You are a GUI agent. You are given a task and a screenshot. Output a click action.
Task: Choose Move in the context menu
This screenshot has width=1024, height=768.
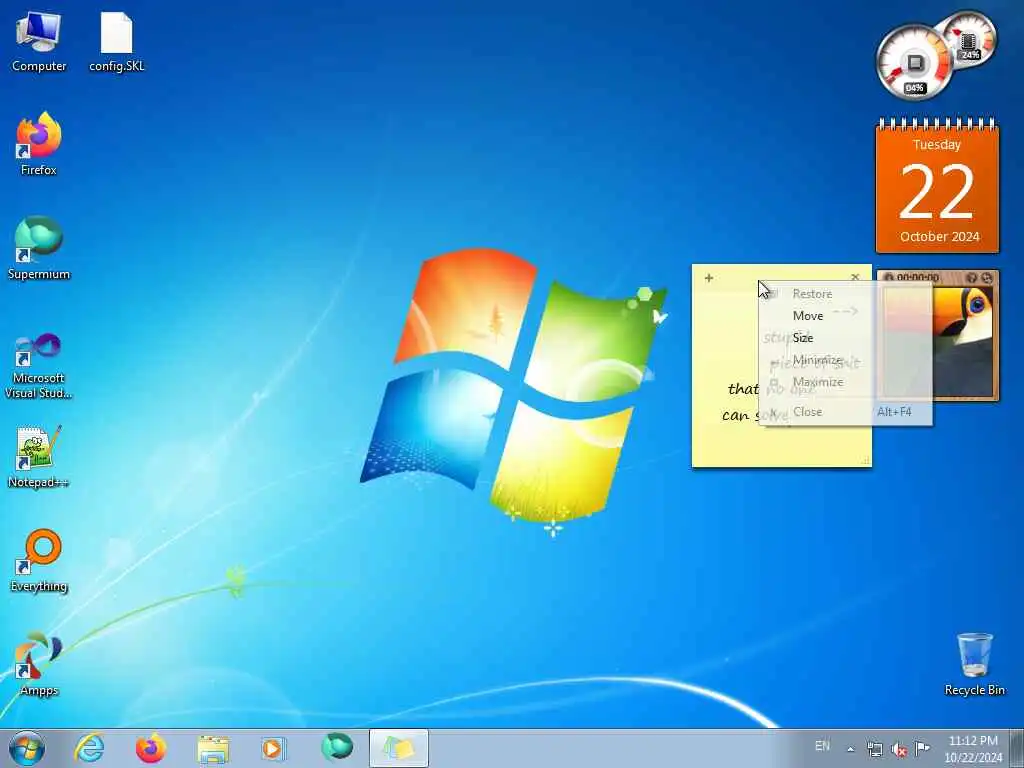pyautogui.click(x=845, y=315)
